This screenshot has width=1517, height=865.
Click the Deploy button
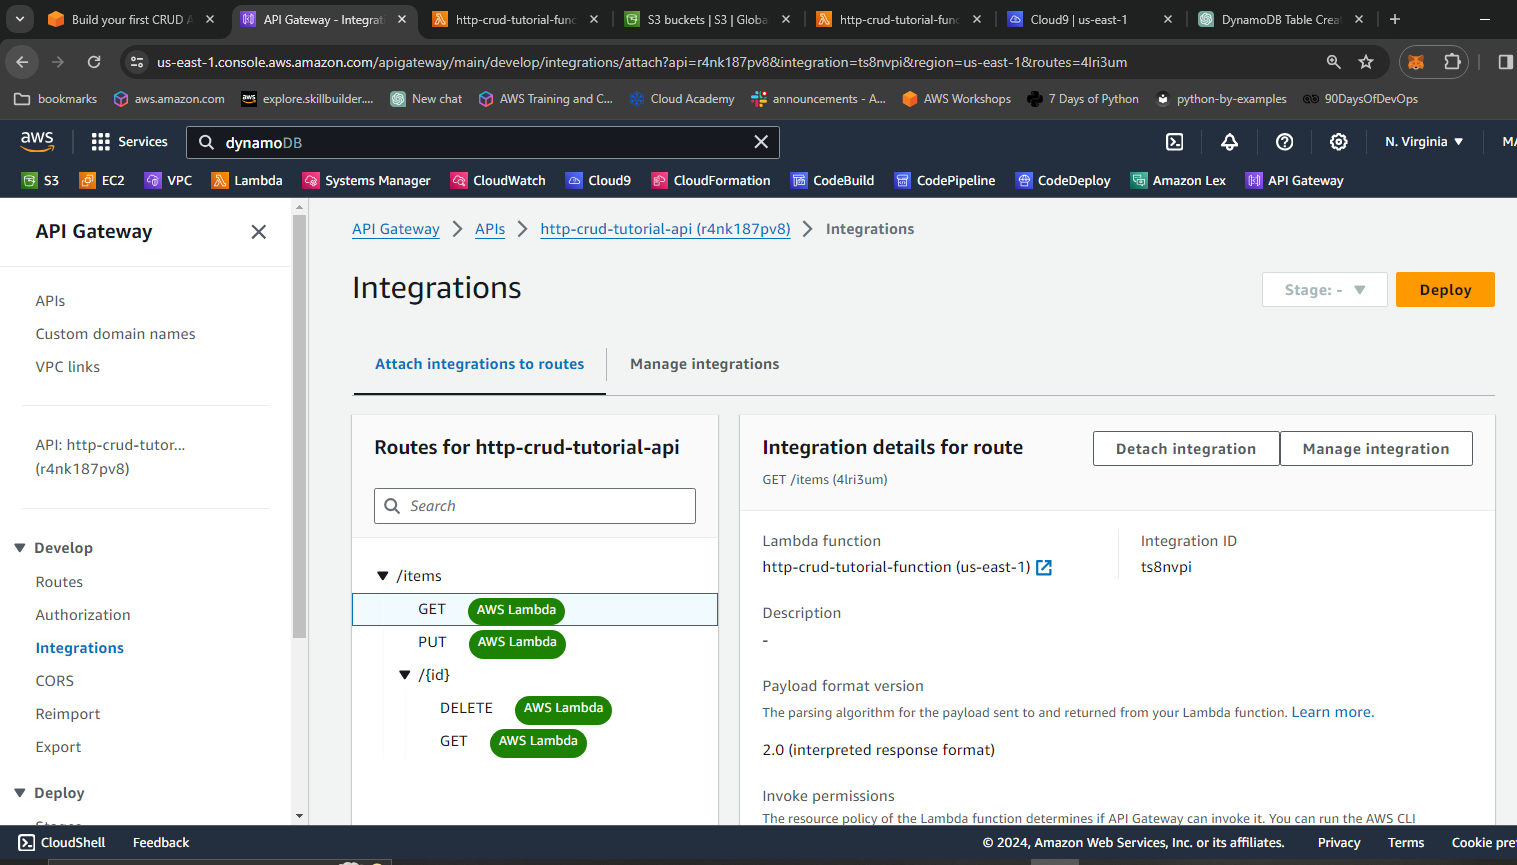tap(1445, 290)
